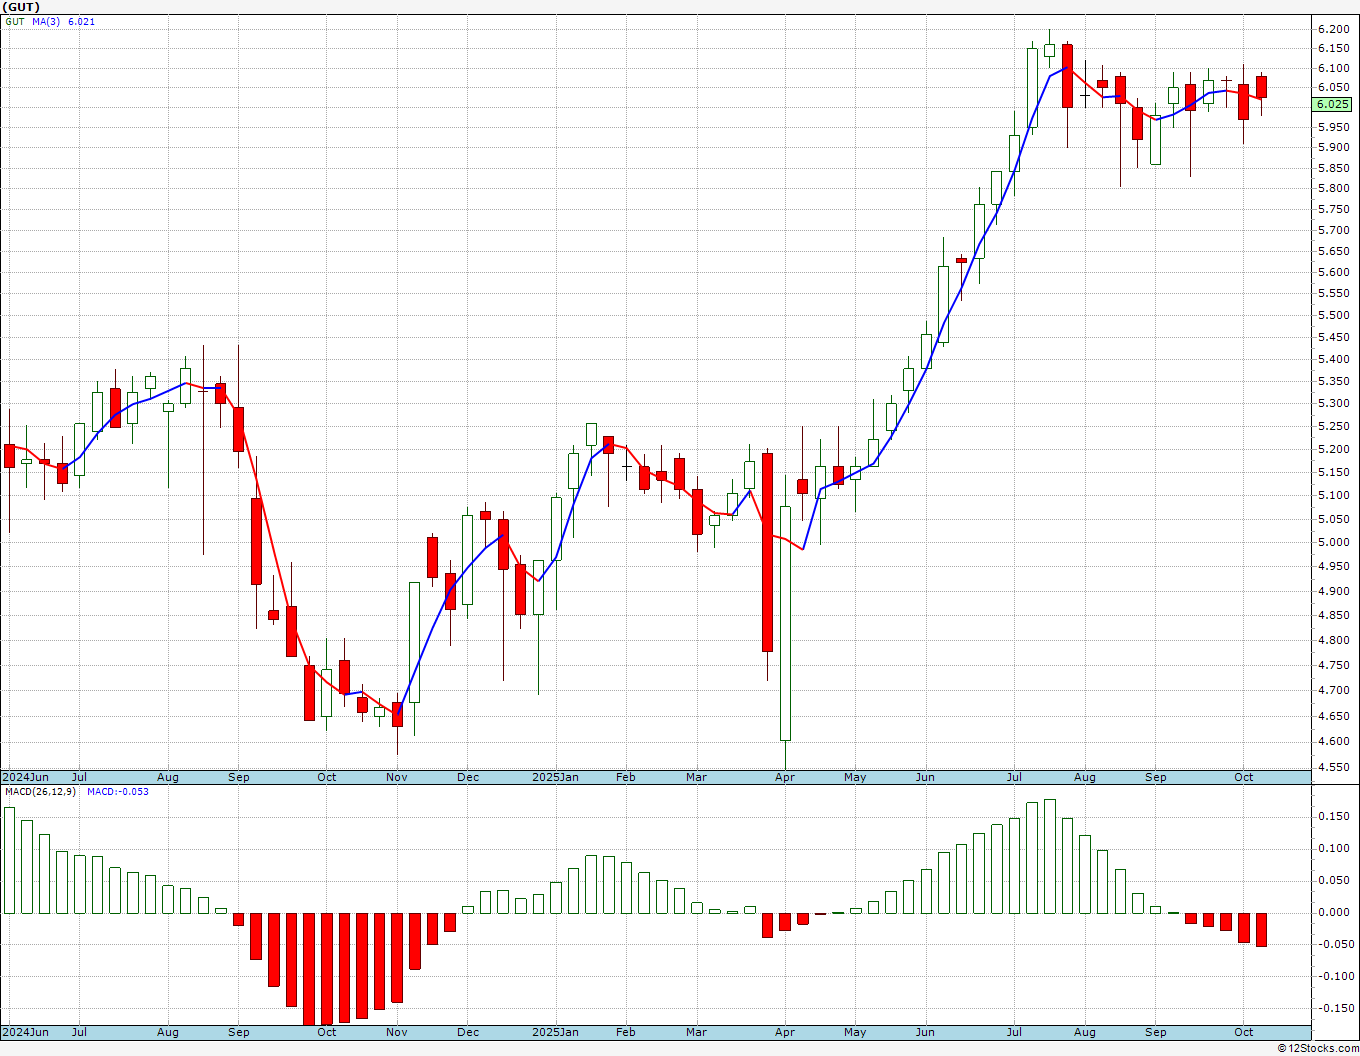
Task: Select "2025Jan" on the MACD panel date axis
Action: [x=555, y=1032]
